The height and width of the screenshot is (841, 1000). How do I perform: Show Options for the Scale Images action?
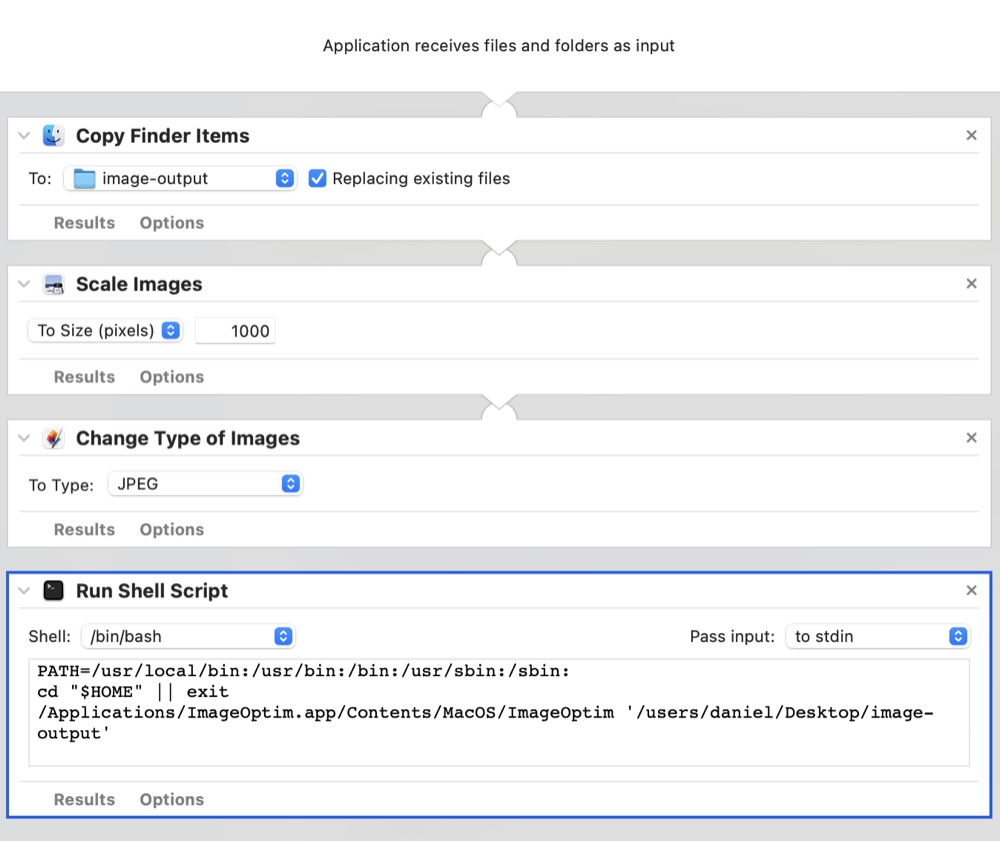pyautogui.click(x=171, y=377)
